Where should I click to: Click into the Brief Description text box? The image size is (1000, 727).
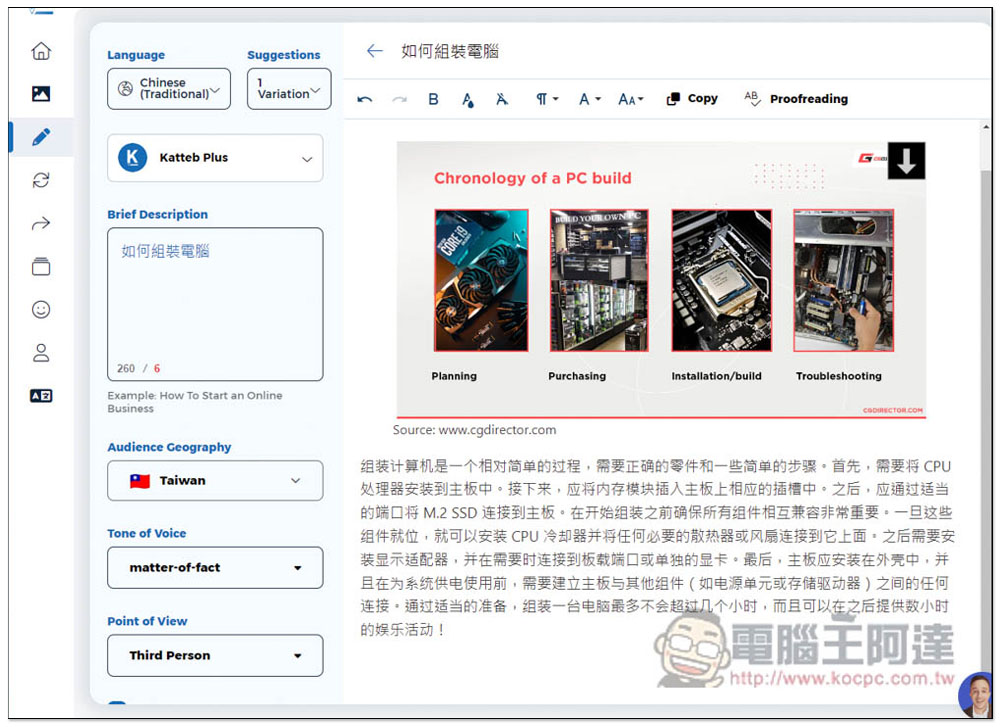[215, 300]
